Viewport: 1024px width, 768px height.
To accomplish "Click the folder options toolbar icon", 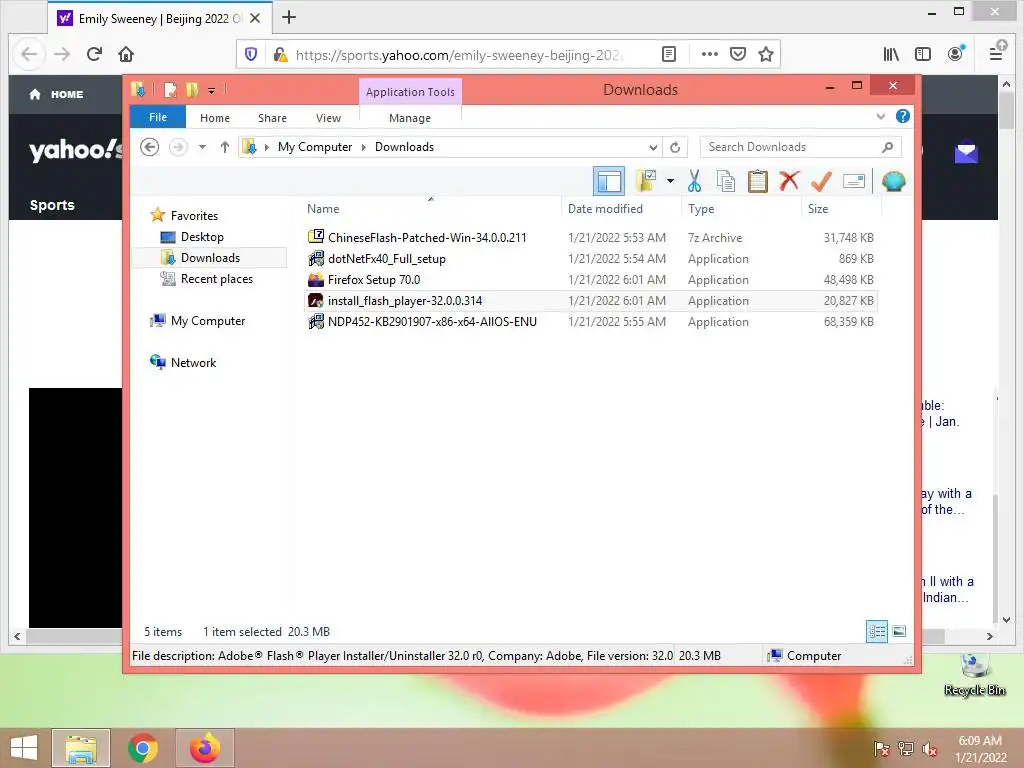I will 646,181.
